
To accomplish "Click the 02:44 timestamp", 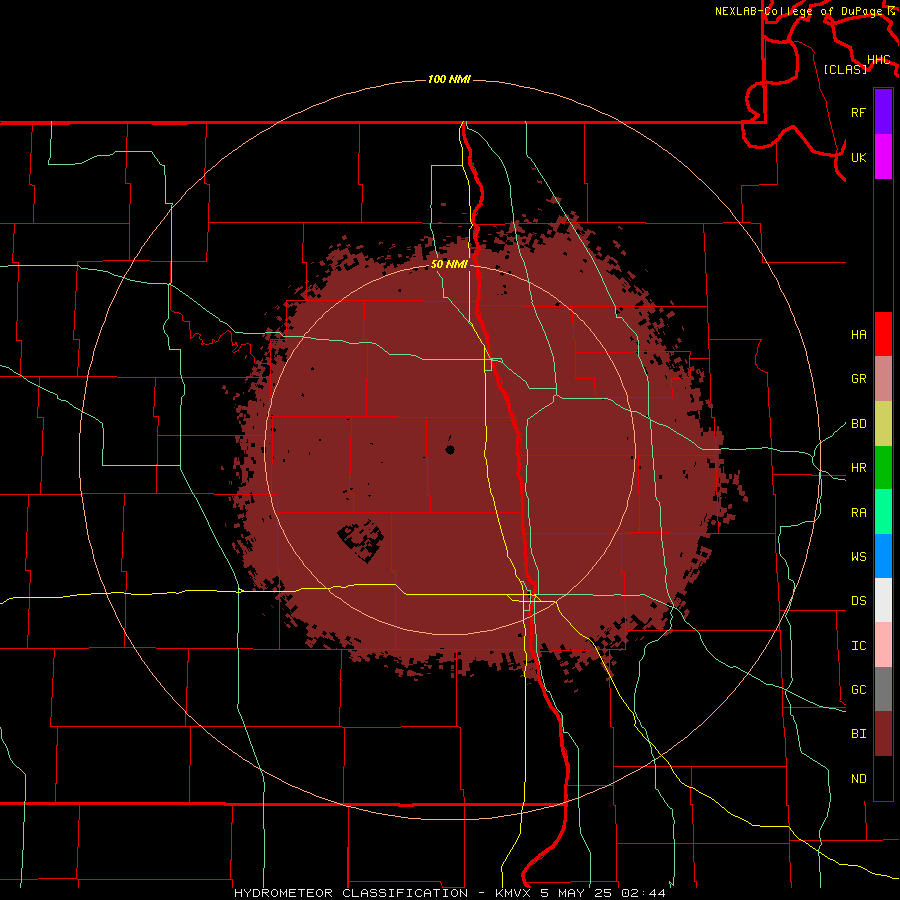I will click(643, 893).
